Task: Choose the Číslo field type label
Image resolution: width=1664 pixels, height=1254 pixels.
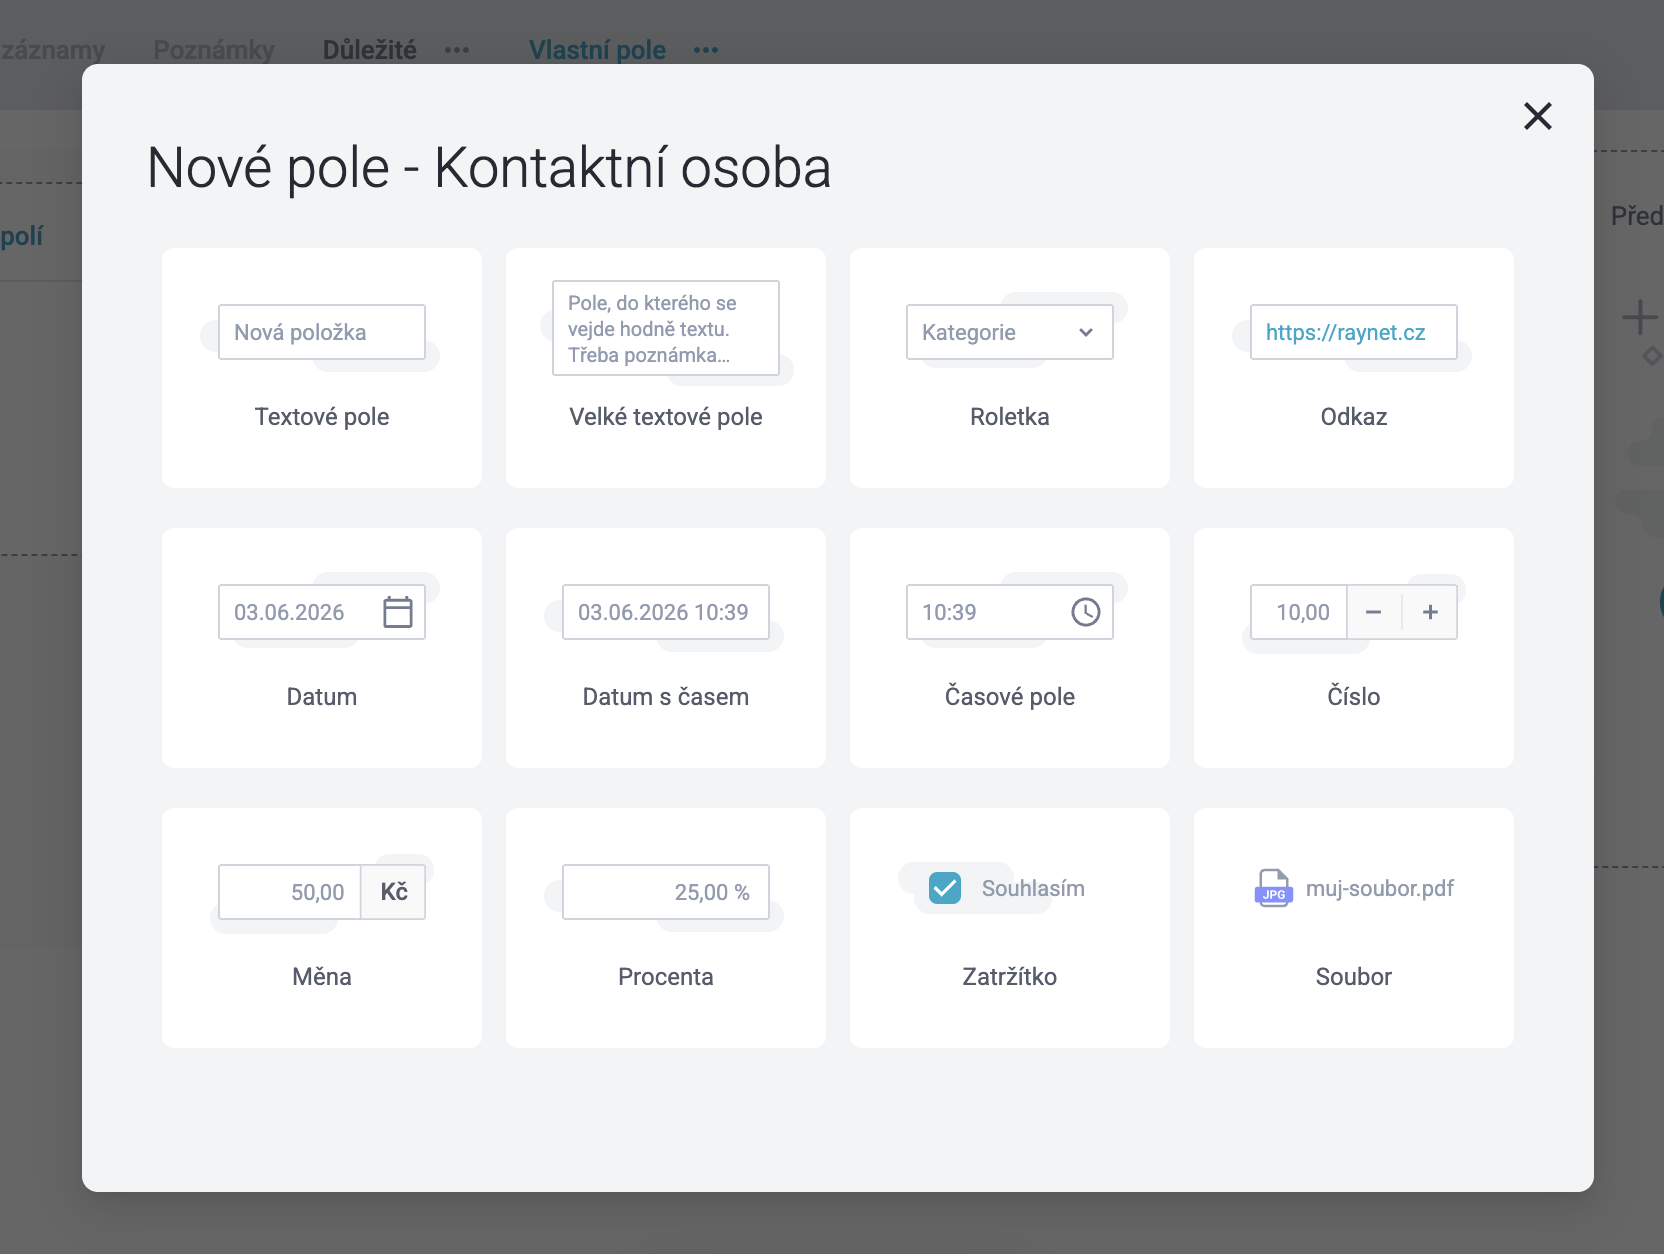Action: point(1354,697)
